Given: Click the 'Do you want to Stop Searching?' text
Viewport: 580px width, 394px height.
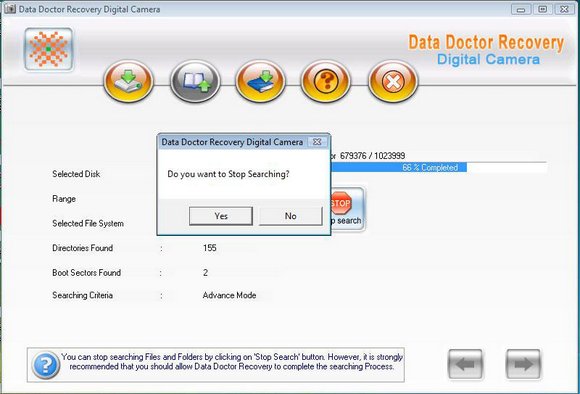Looking at the screenshot, I should pyautogui.click(x=228, y=174).
